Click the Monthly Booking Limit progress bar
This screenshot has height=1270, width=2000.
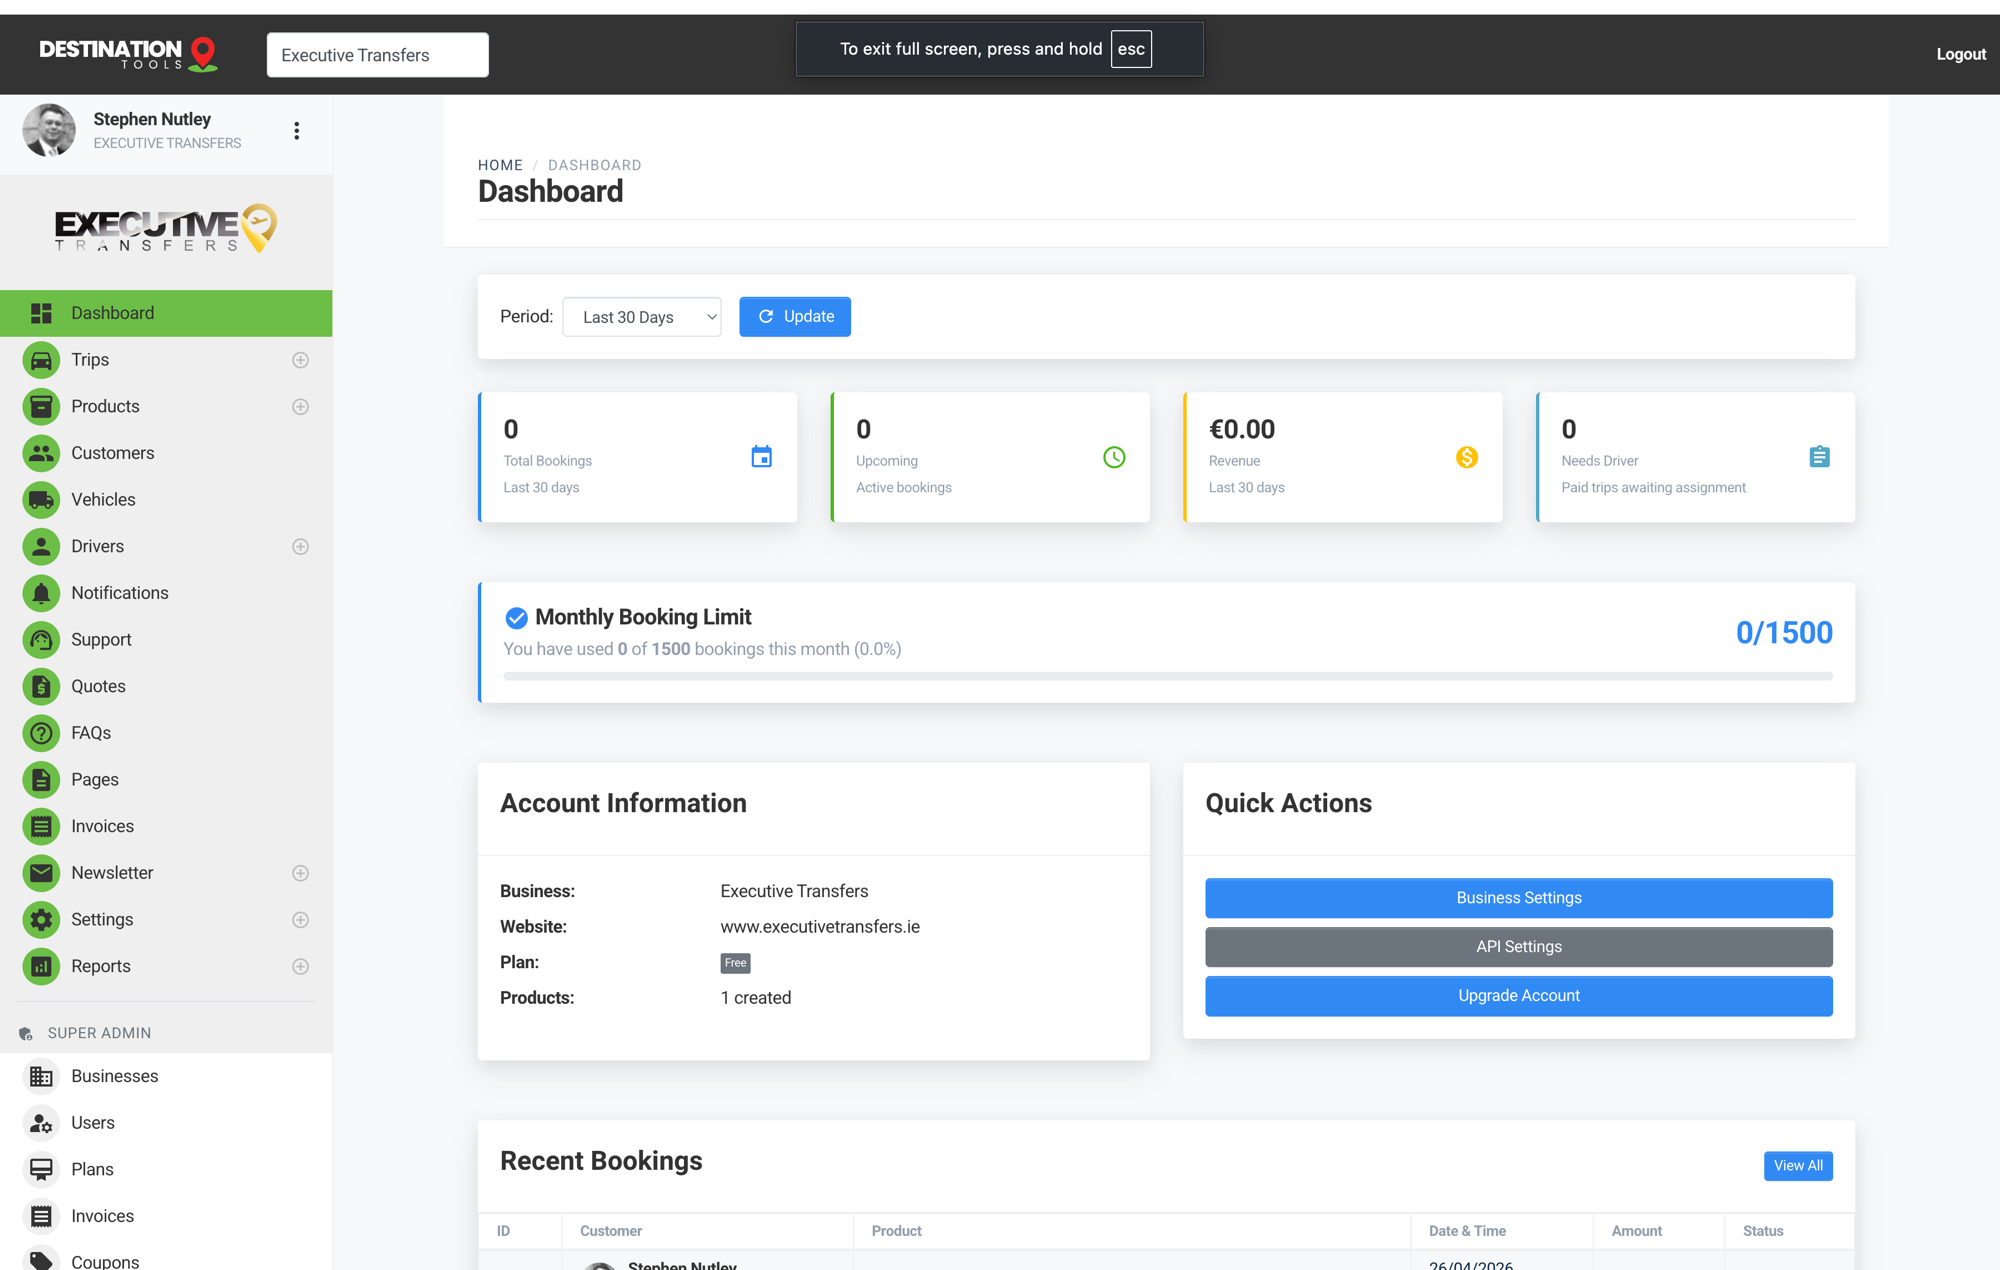click(1168, 676)
